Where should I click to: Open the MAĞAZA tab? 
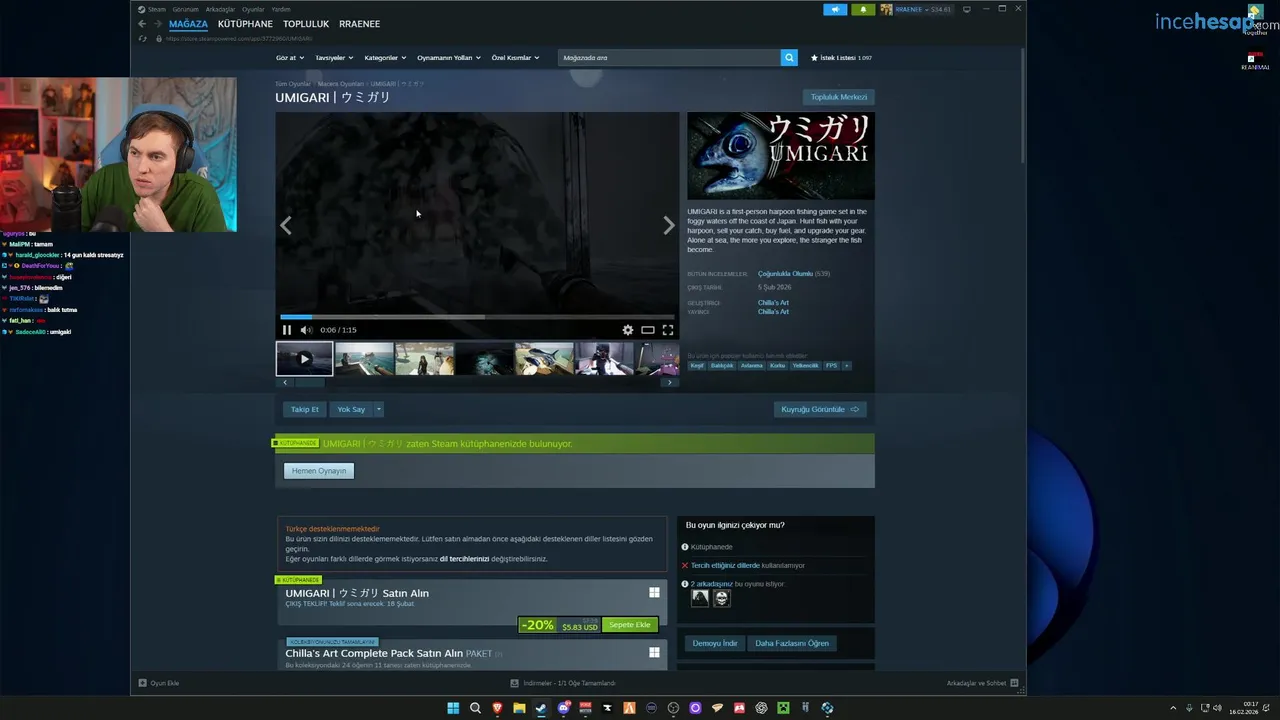click(188, 24)
